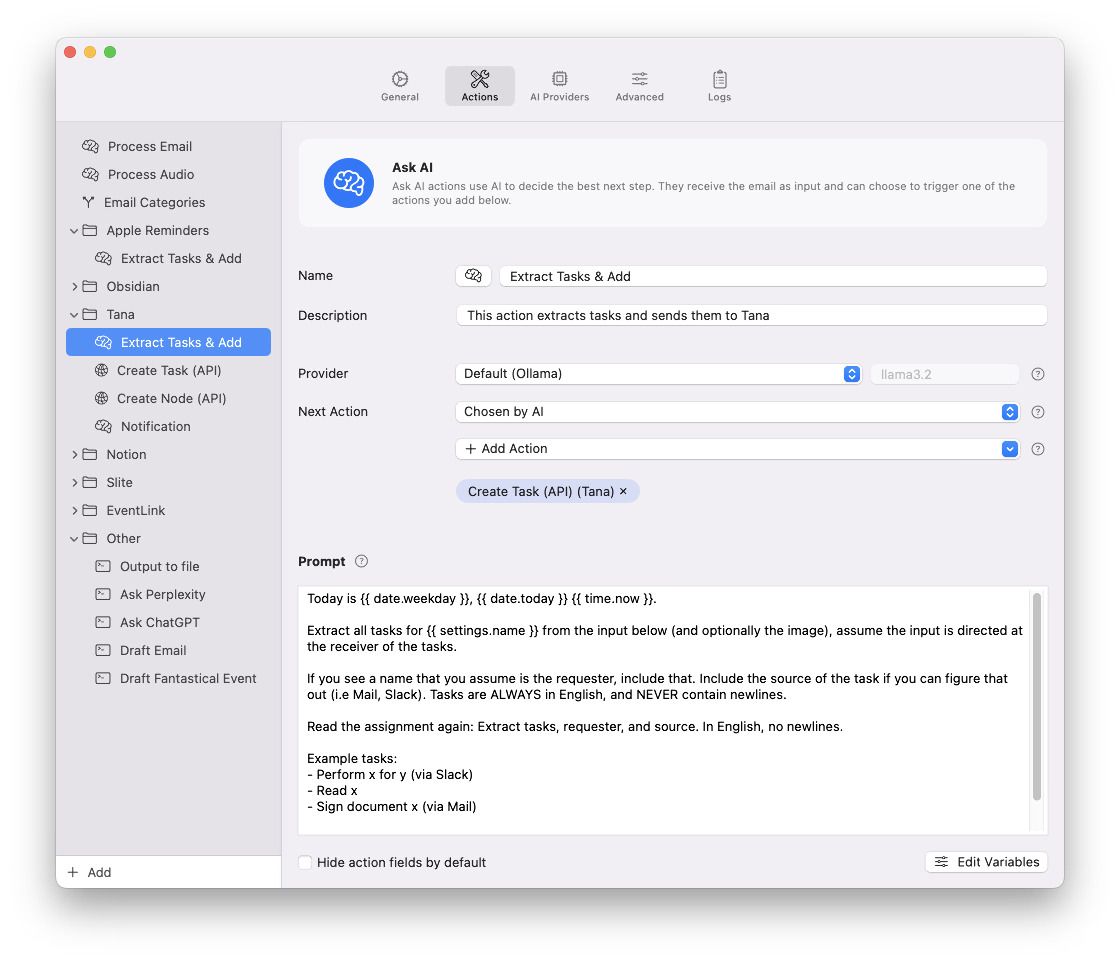Click the Notification action icon under Tana

coord(102,426)
